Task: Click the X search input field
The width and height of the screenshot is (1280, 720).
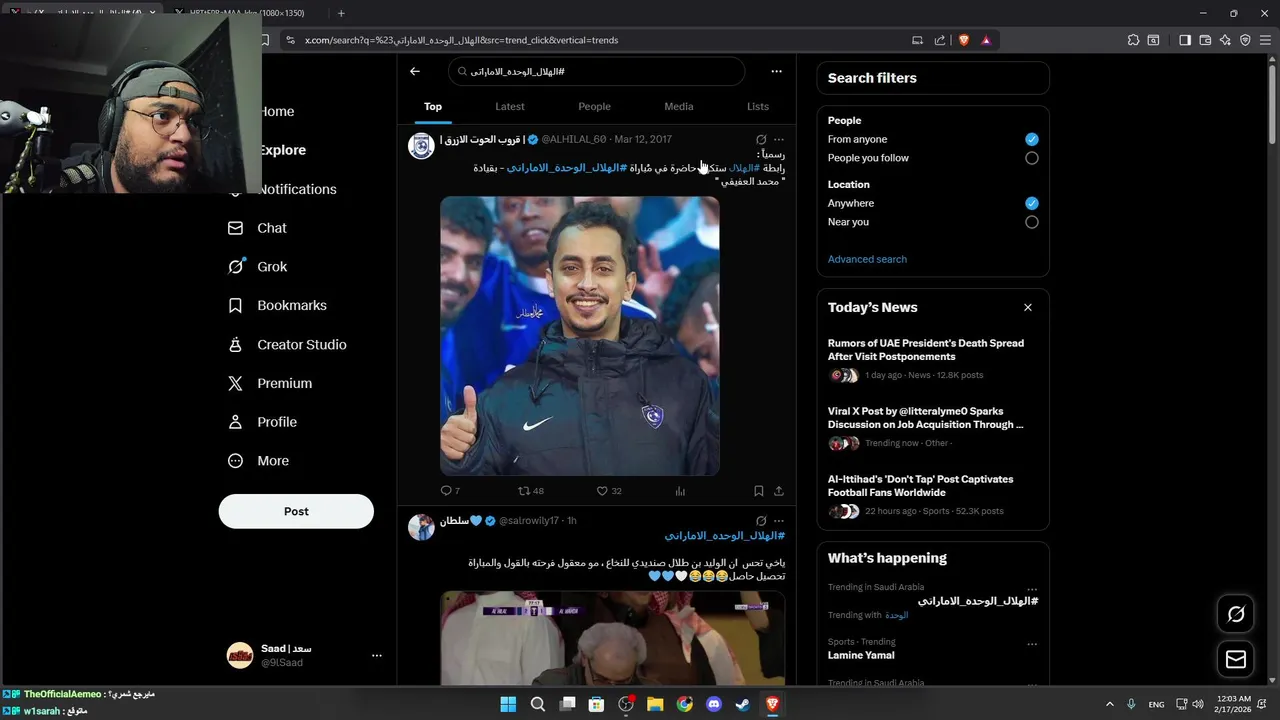Action: tap(597, 71)
